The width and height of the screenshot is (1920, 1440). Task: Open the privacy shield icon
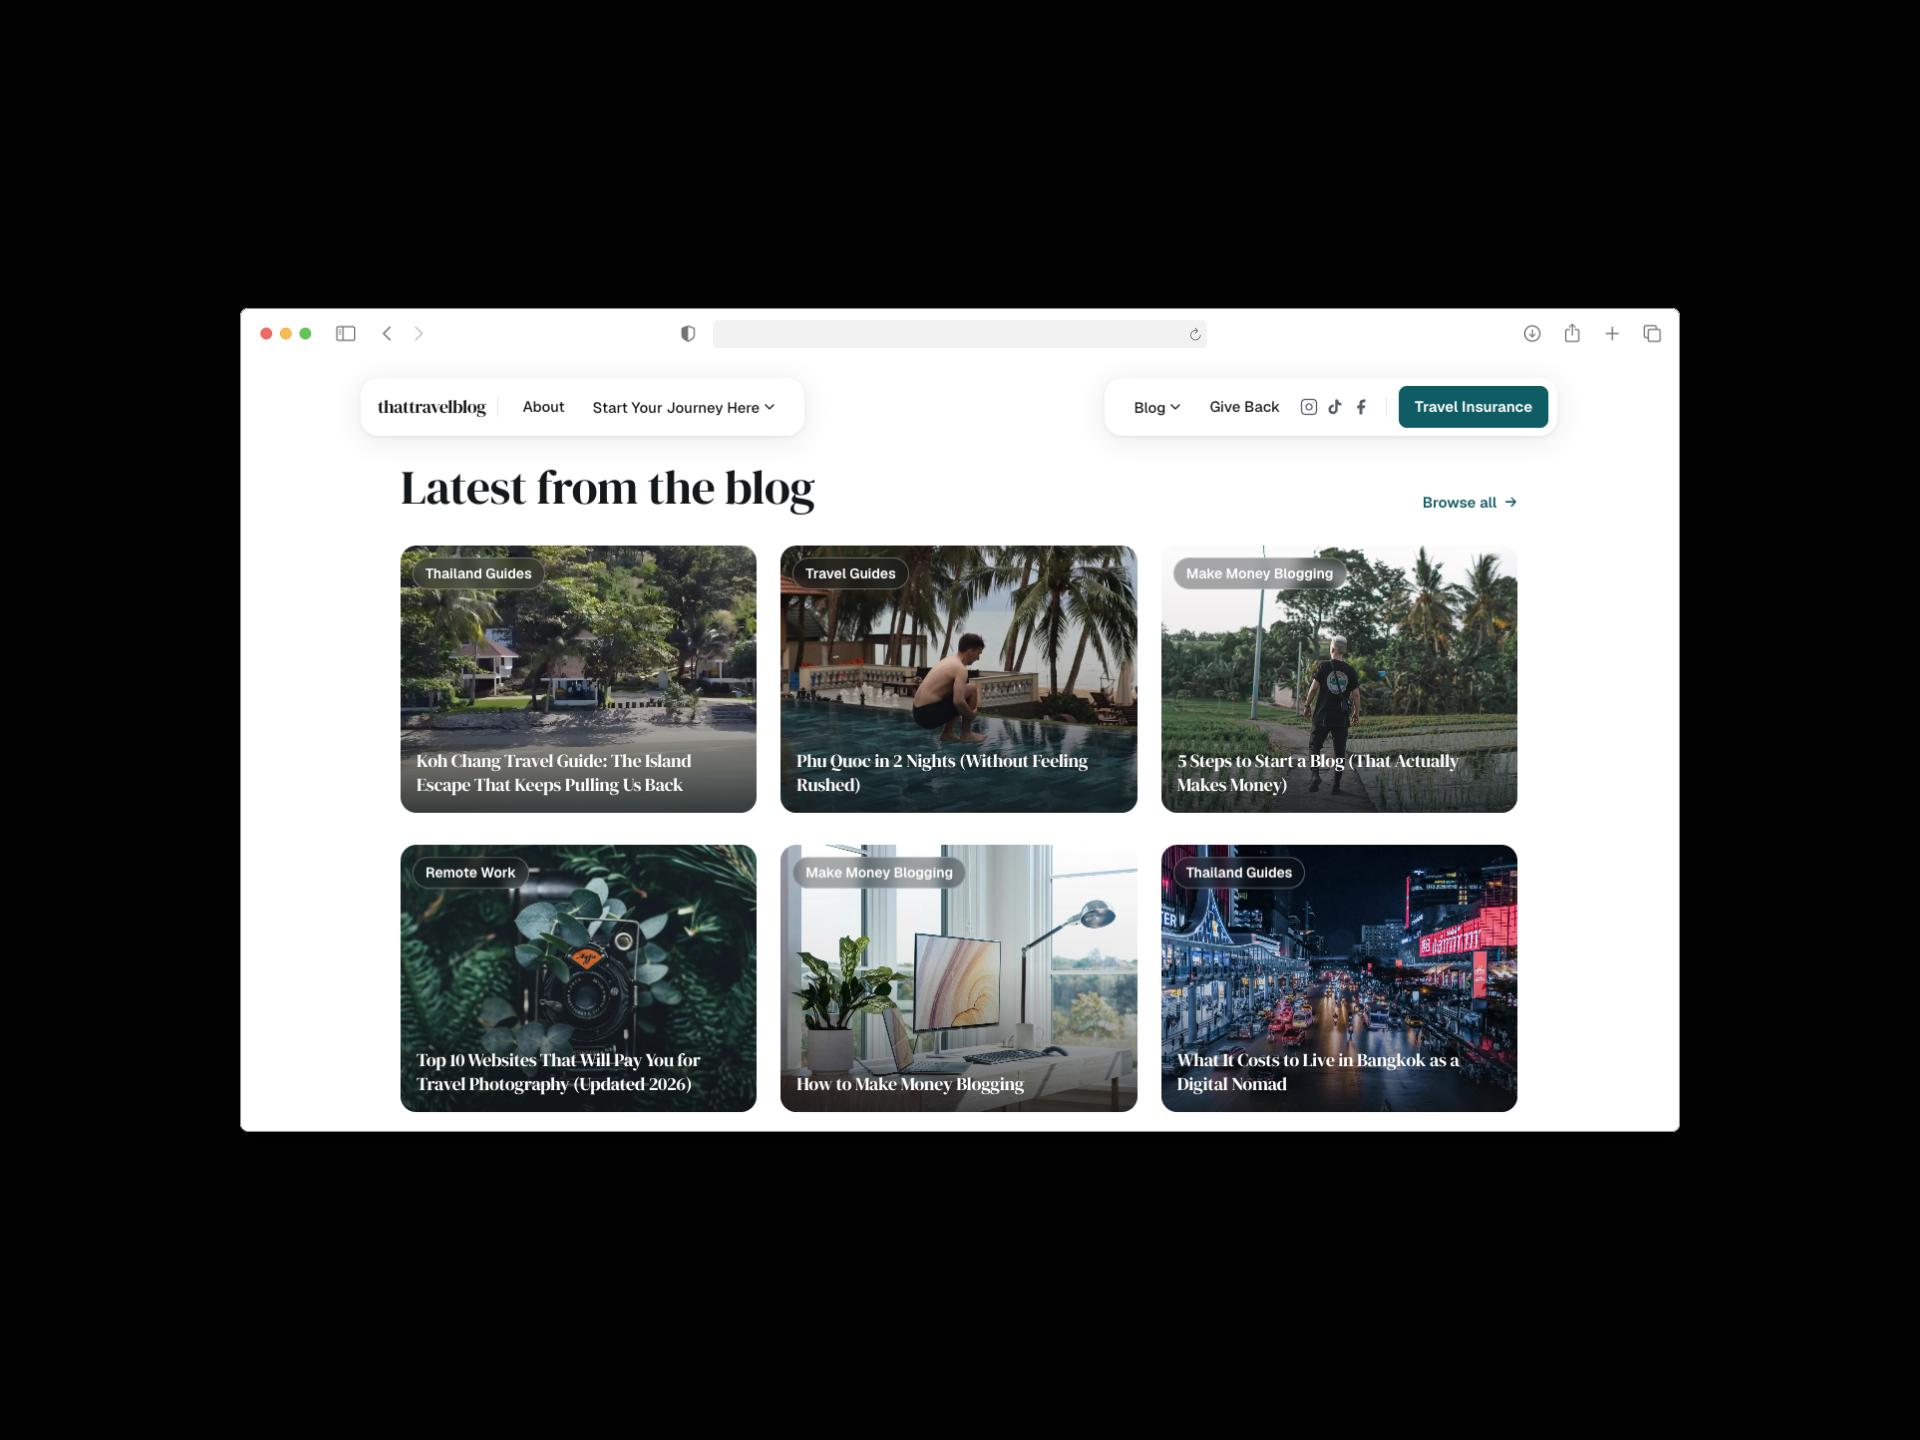coord(688,333)
